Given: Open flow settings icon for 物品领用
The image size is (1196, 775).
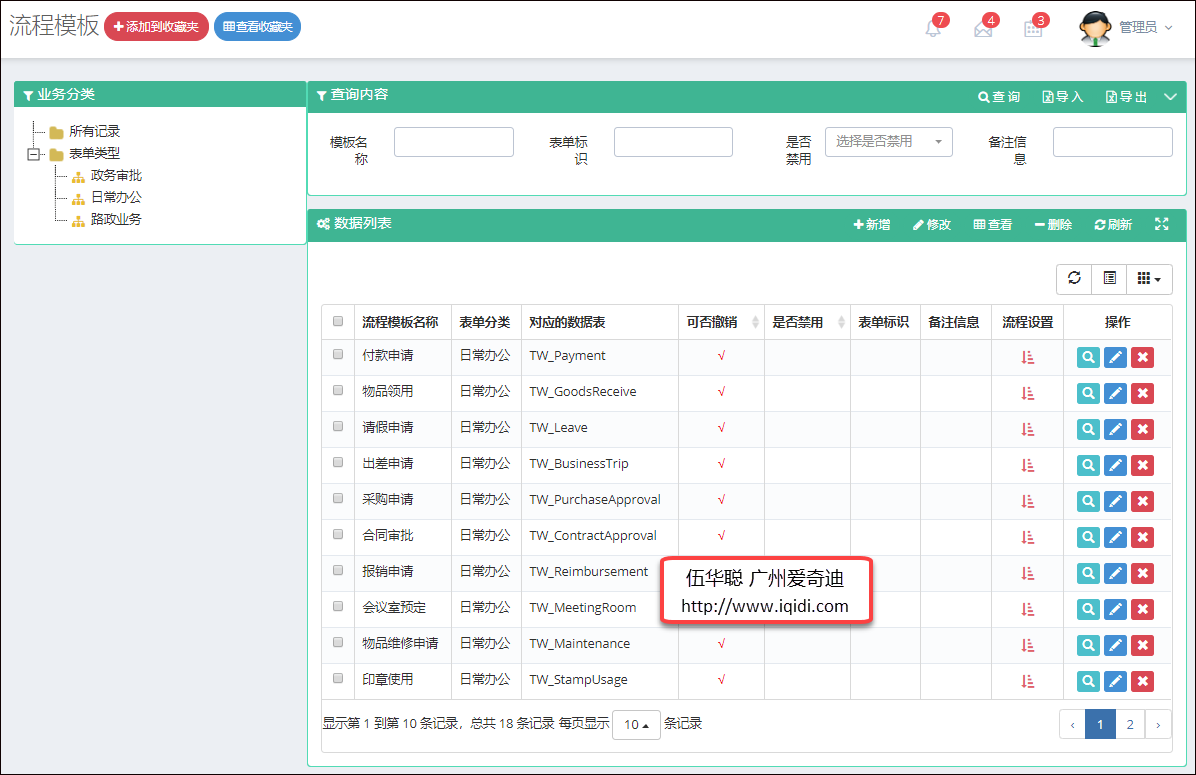Looking at the screenshot, I should pyautogui.click(x=1027, y=393).
